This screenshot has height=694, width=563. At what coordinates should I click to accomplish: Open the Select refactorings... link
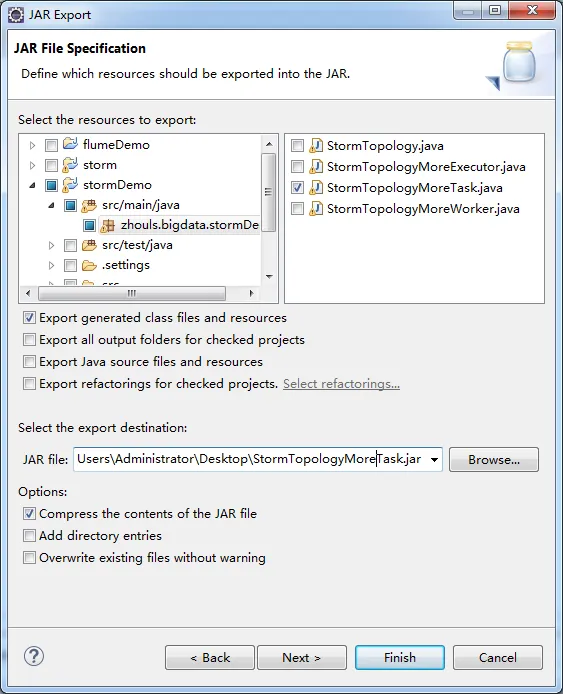point(341,384)
